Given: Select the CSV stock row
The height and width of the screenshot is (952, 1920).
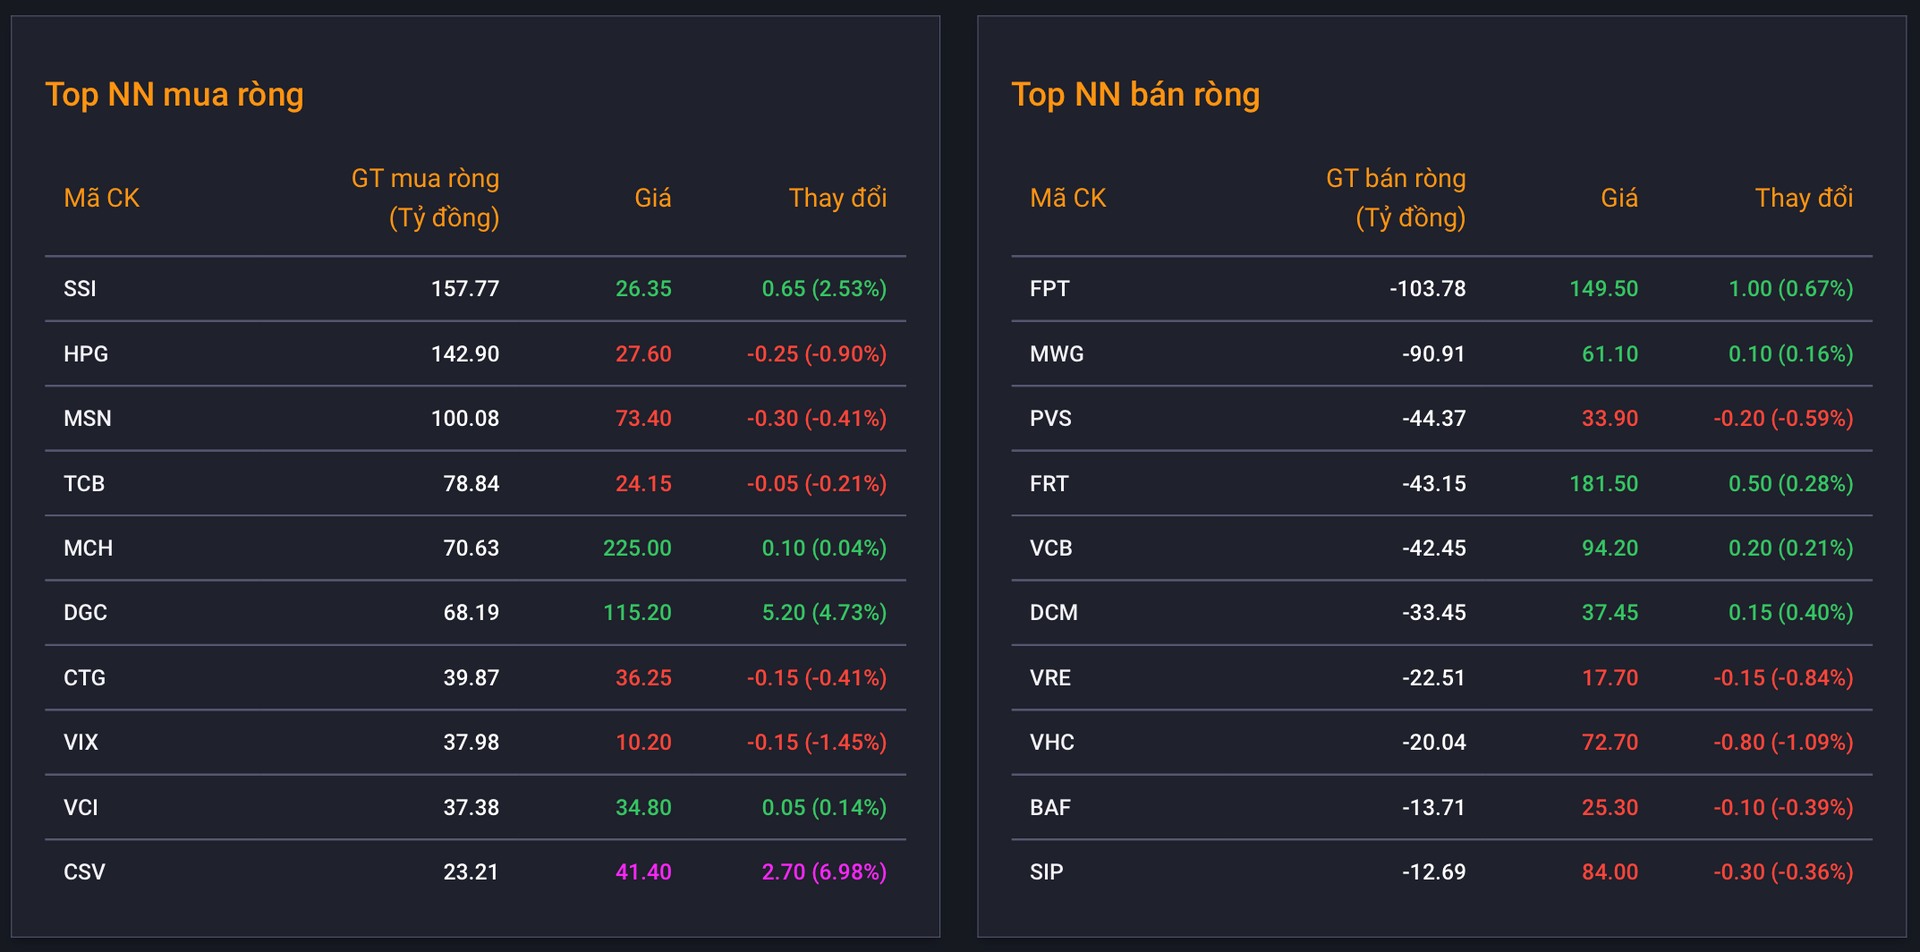Looking at the screenshot, I should click(x=475, y=872).
